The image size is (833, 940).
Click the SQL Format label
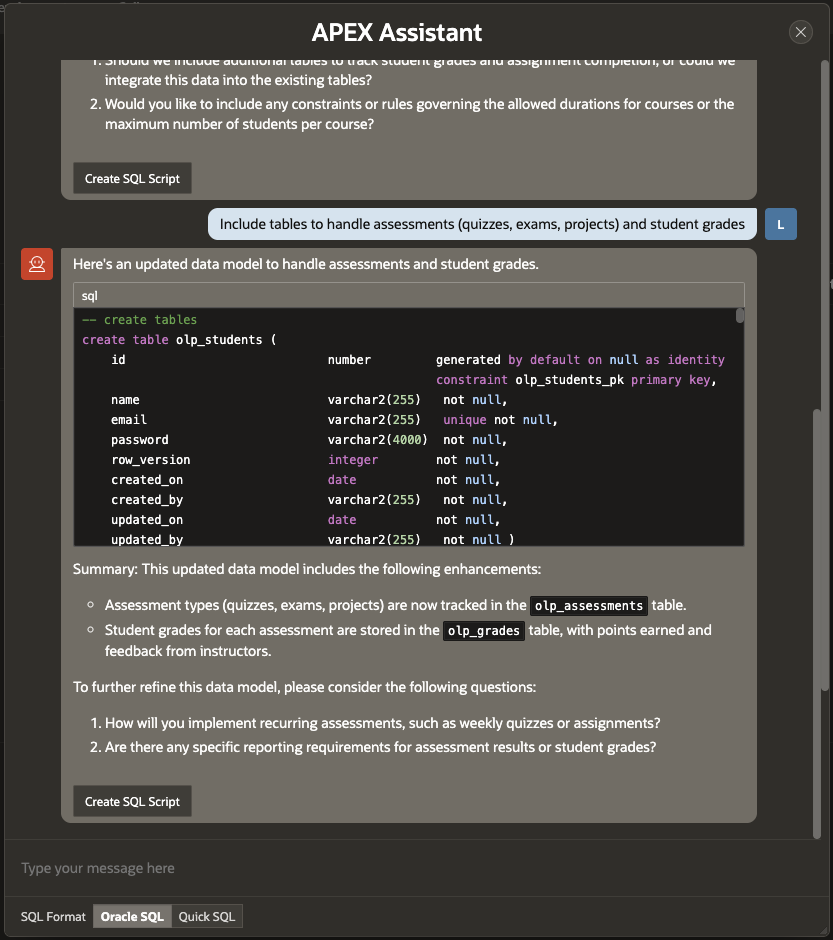53,916
